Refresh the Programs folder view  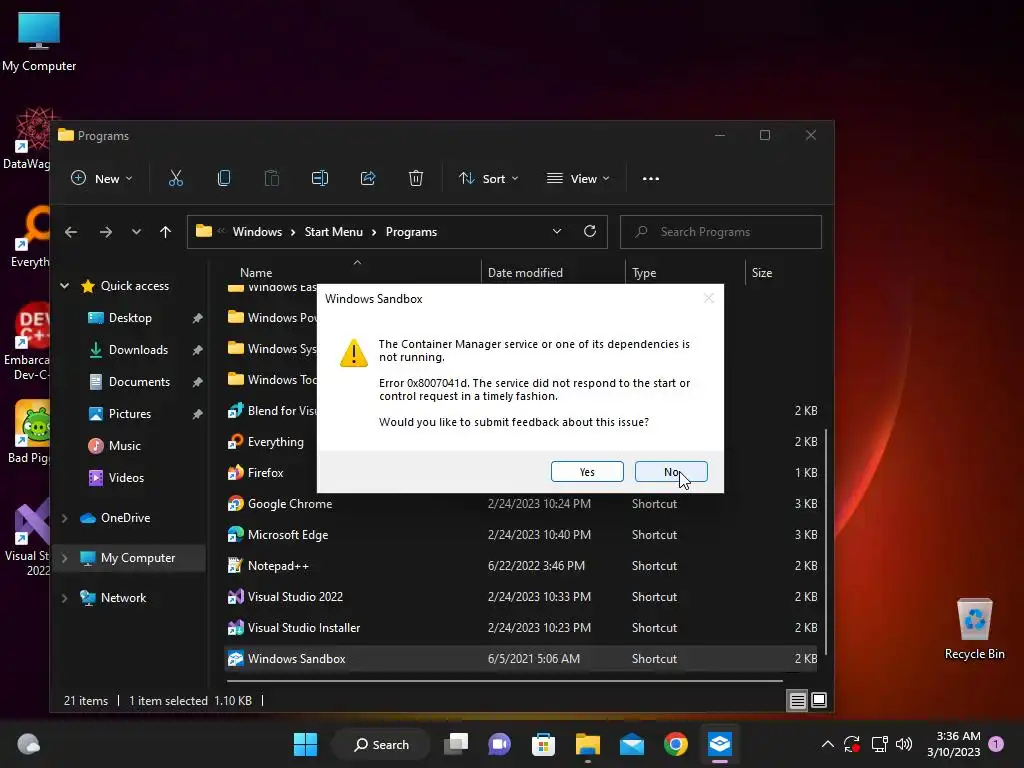590,231
